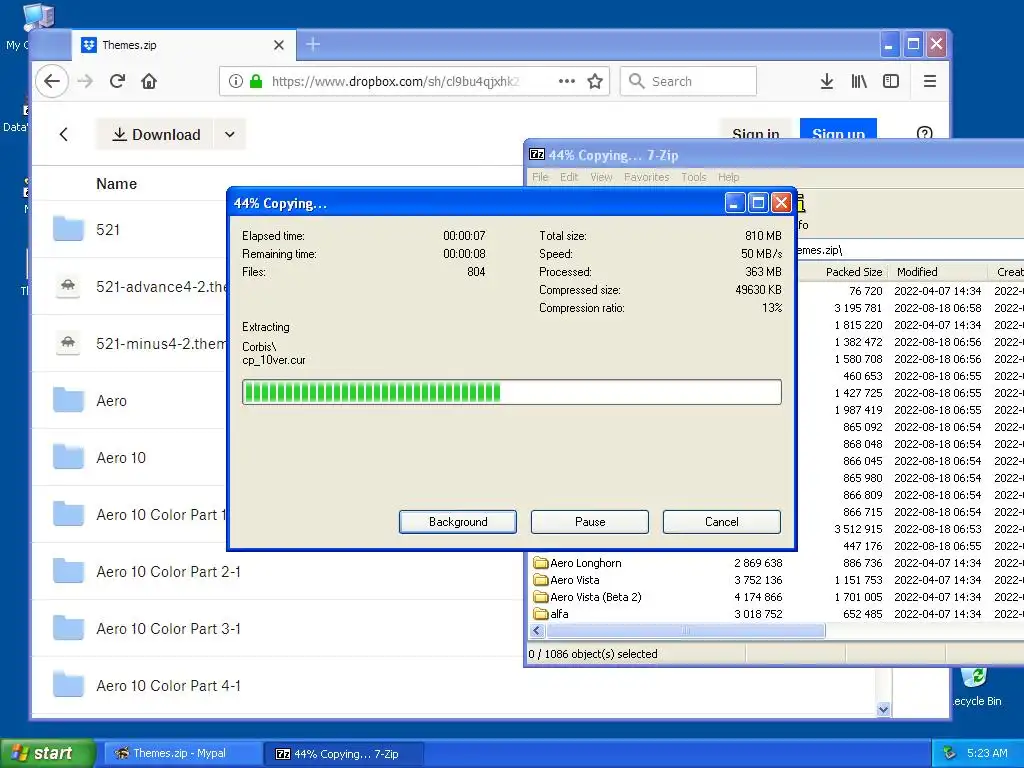Image resolution: width=1024 pixels, height=768 pixels.
Task: Click Dropbox page scroll down arrow
Action: (883, 709)
